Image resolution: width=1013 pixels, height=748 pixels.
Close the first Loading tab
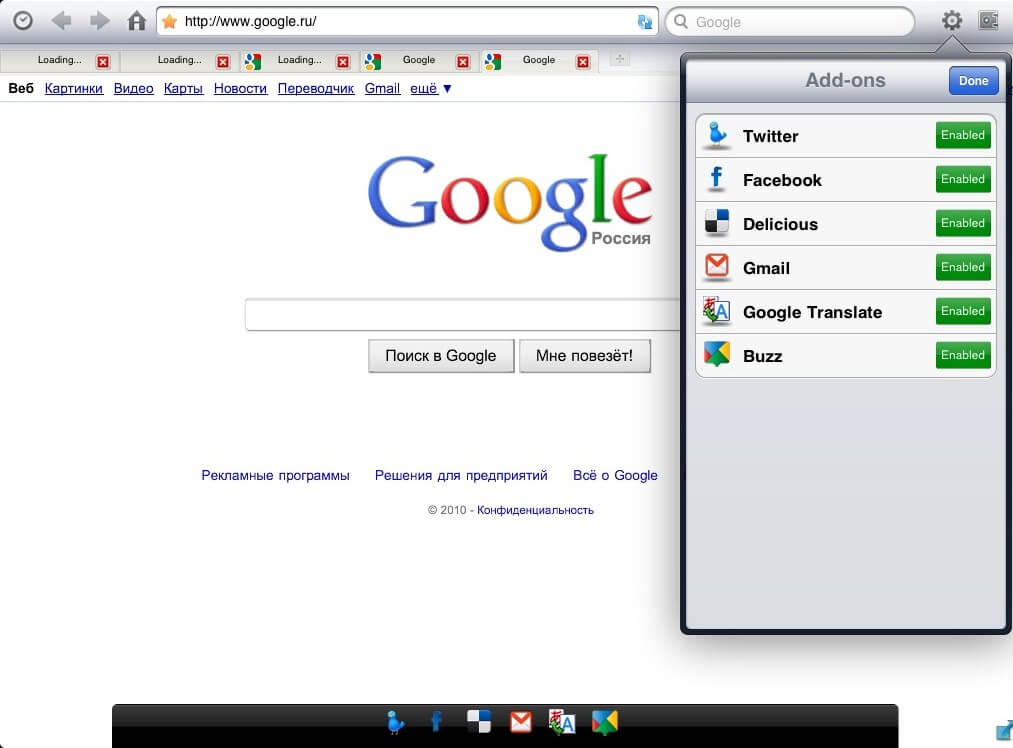(103, 61)
